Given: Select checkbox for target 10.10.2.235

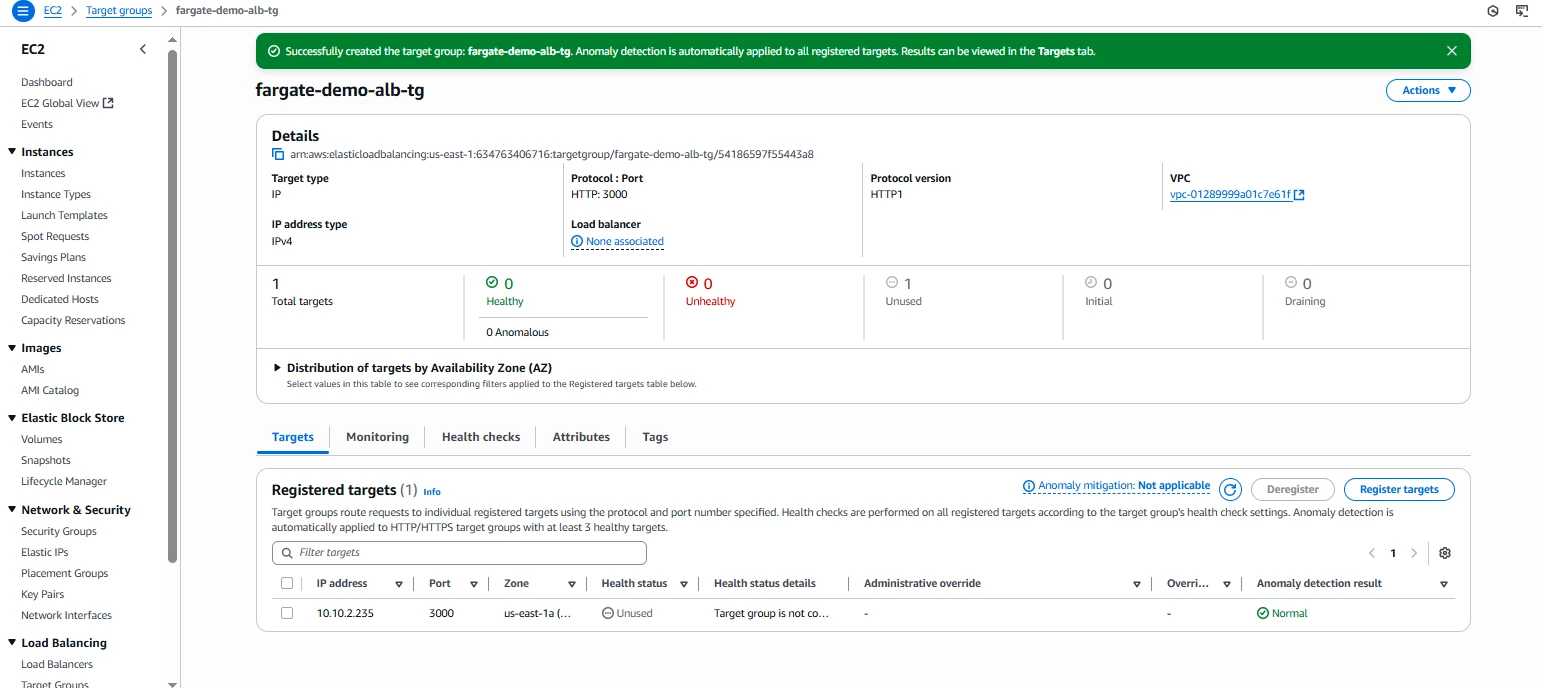Looking at the screenshot, I should click(x=287, y=613).
